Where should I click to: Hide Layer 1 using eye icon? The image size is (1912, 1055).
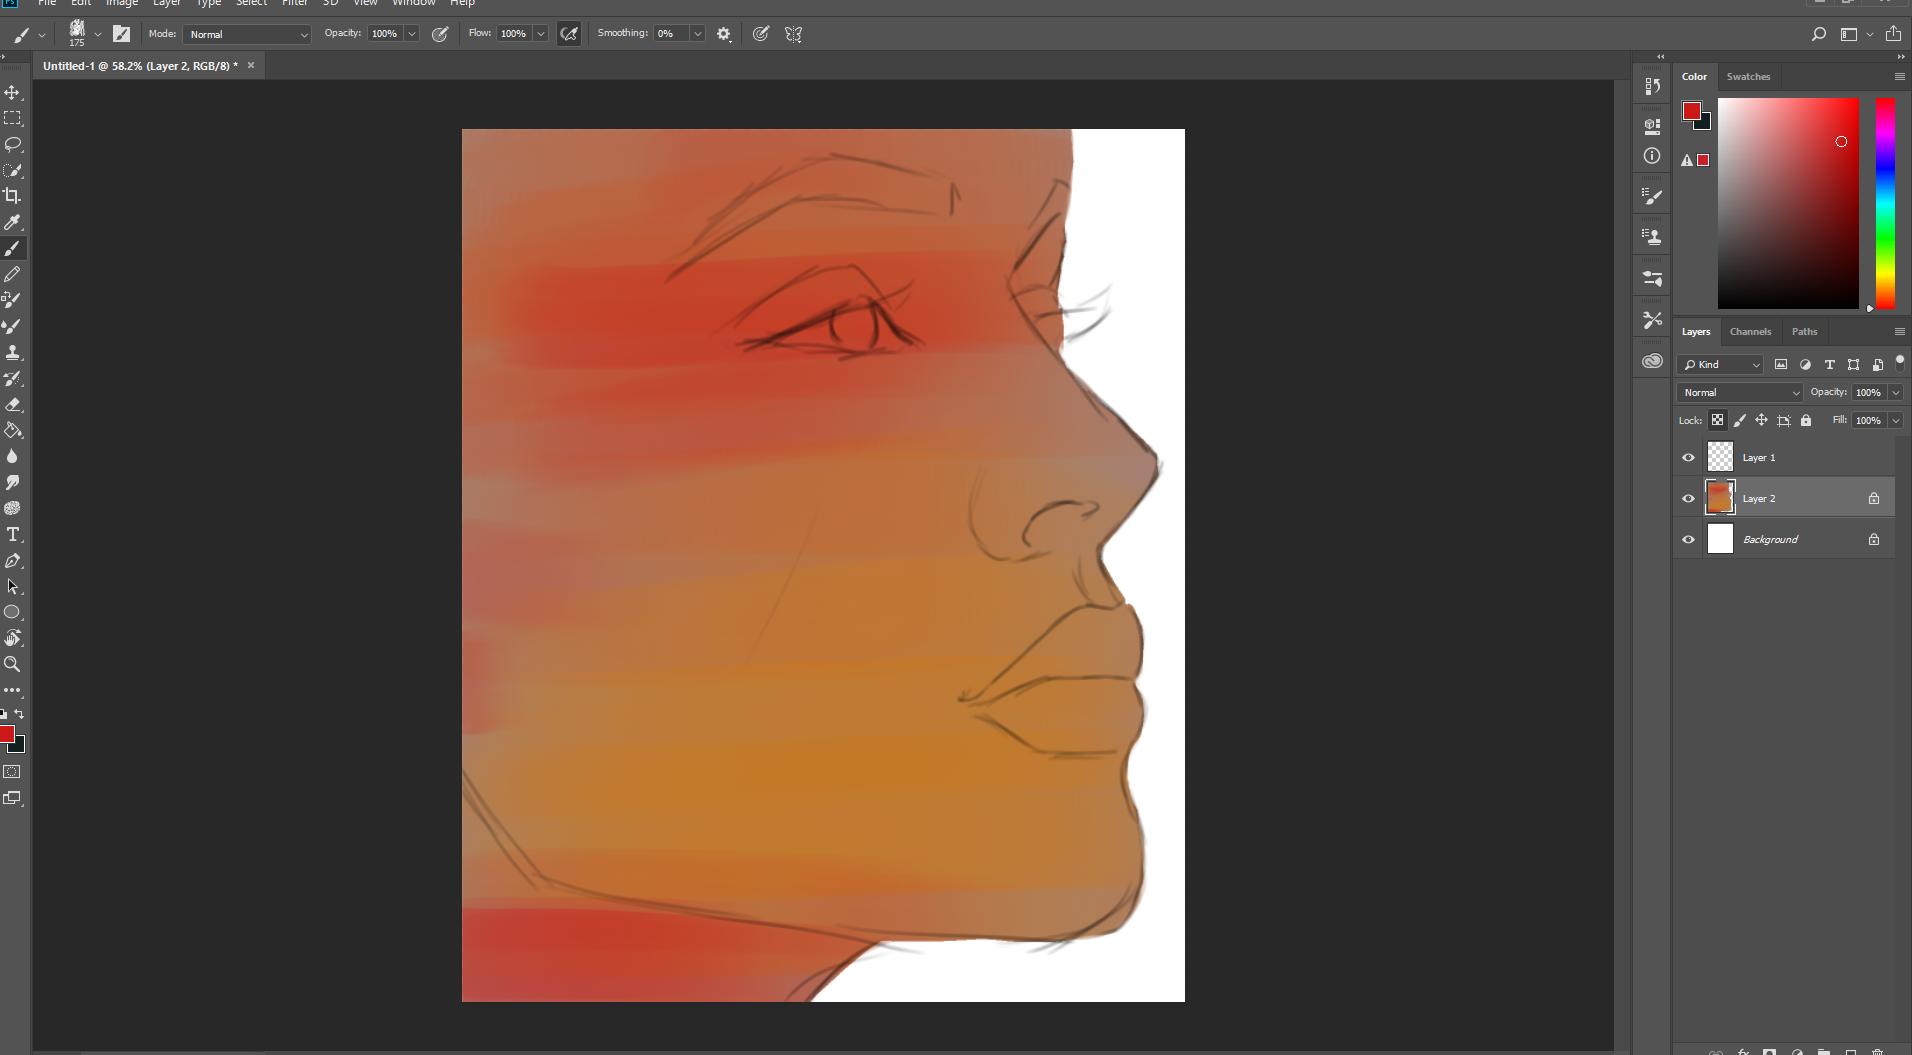(1689, 458)
